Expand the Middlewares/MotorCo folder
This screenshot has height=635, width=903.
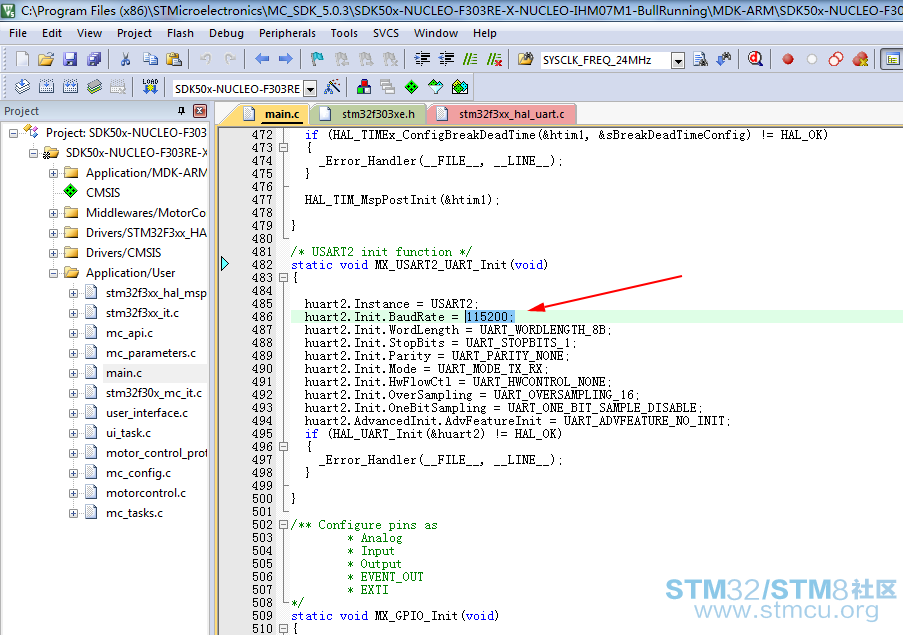coord(53,213)
